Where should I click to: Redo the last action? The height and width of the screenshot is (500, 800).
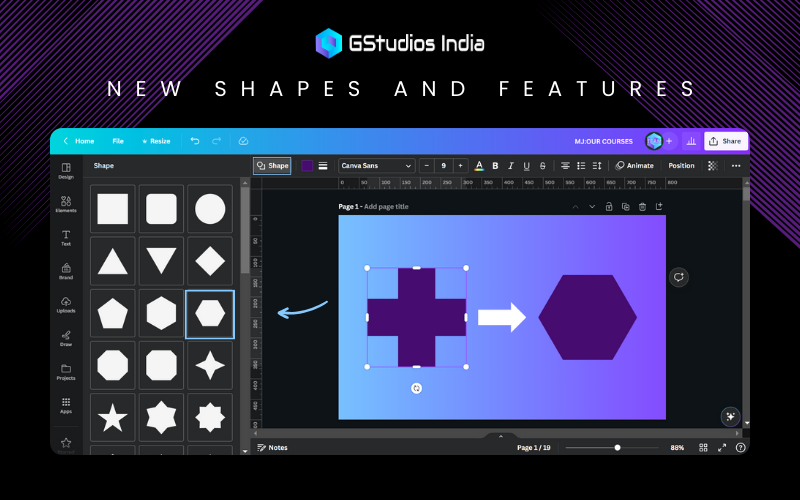pos(216,141)
